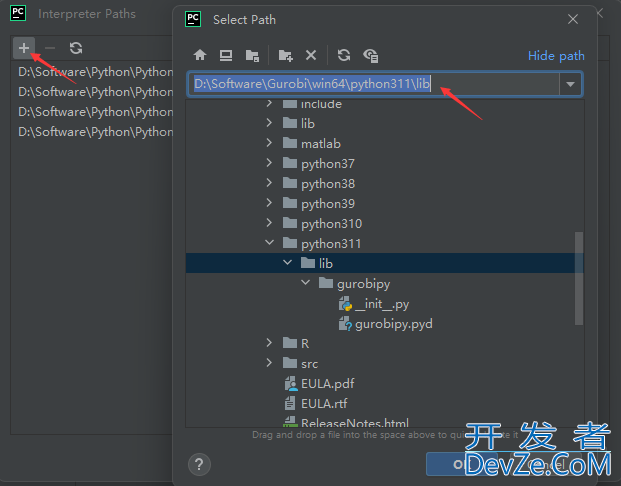Select the ReleaseNotes.html file name
The width and height of the screenshot is (621, 486).
point(354,423)
